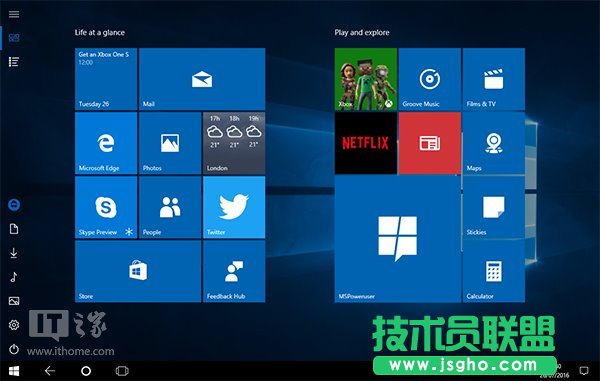Open the Feedback Hub tile
Image resolution: width=600 pixels, height=381 pixels.
pos(234,271)
